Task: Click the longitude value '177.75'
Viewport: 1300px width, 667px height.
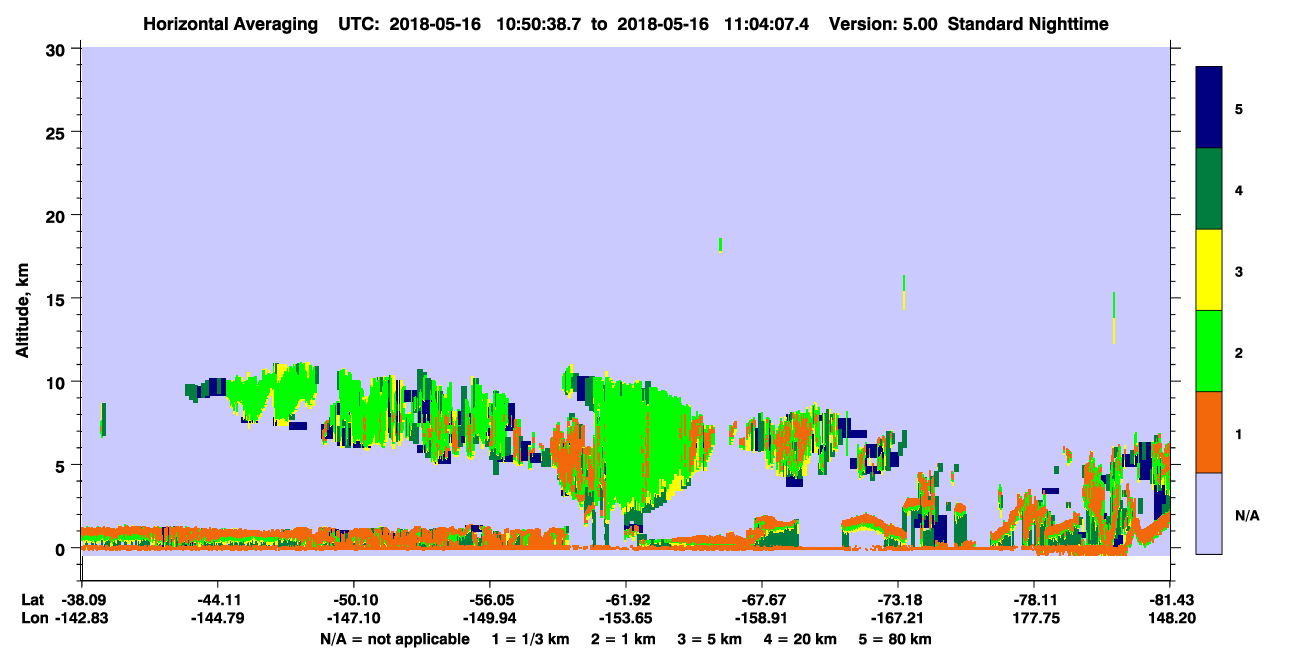Action: click(1034, 618)
